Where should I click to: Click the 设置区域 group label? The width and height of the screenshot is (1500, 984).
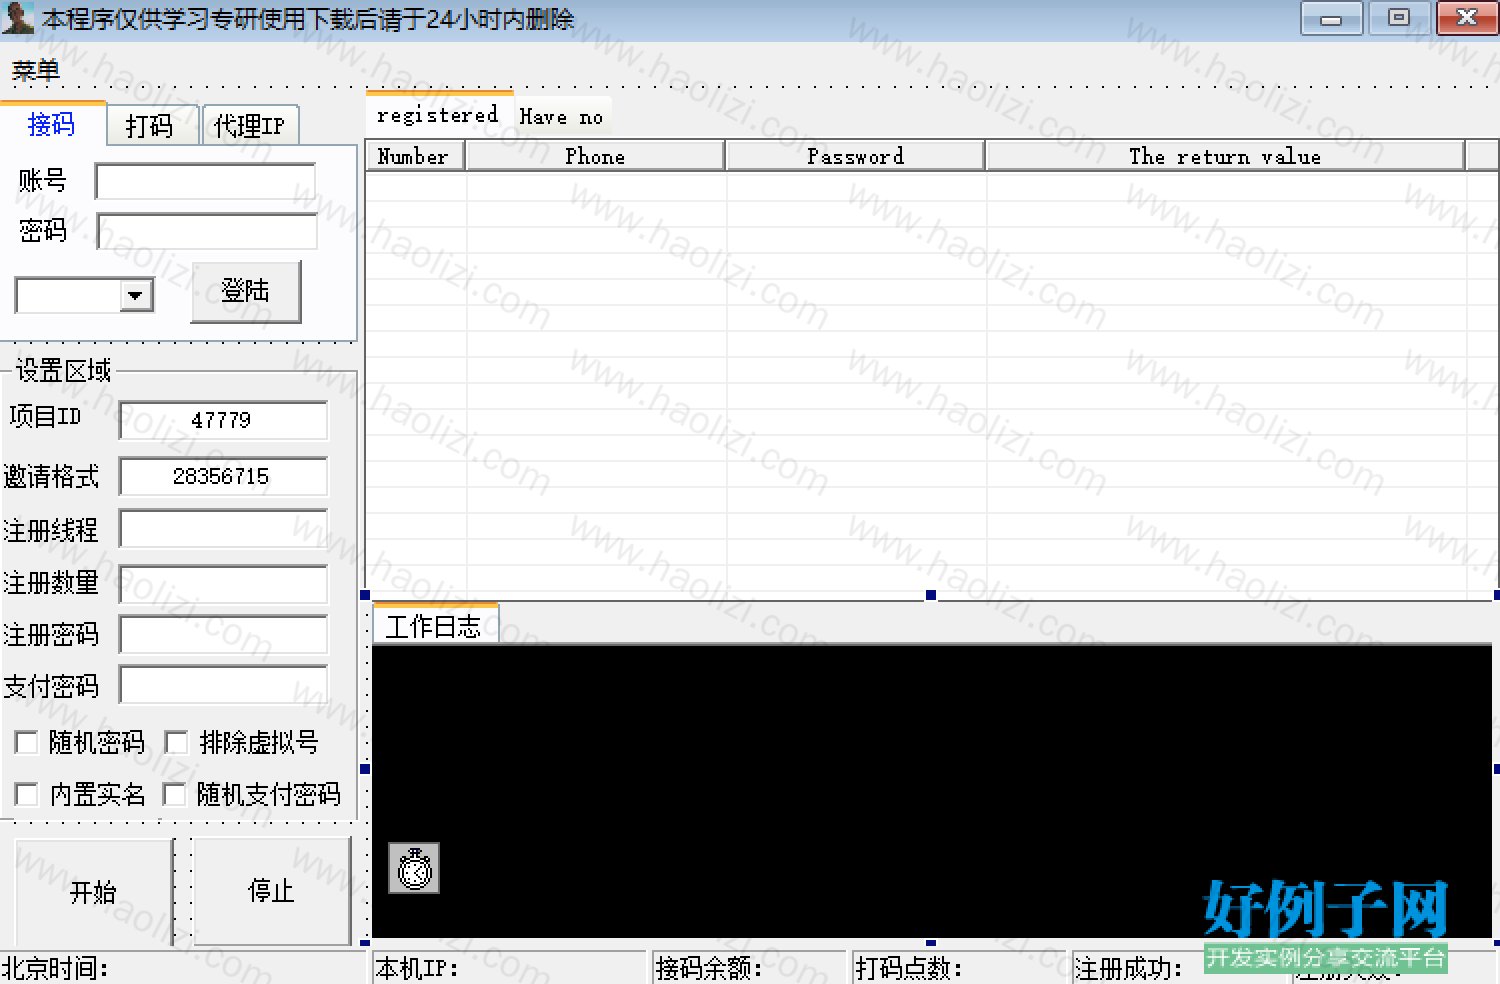tap(63, 371)
